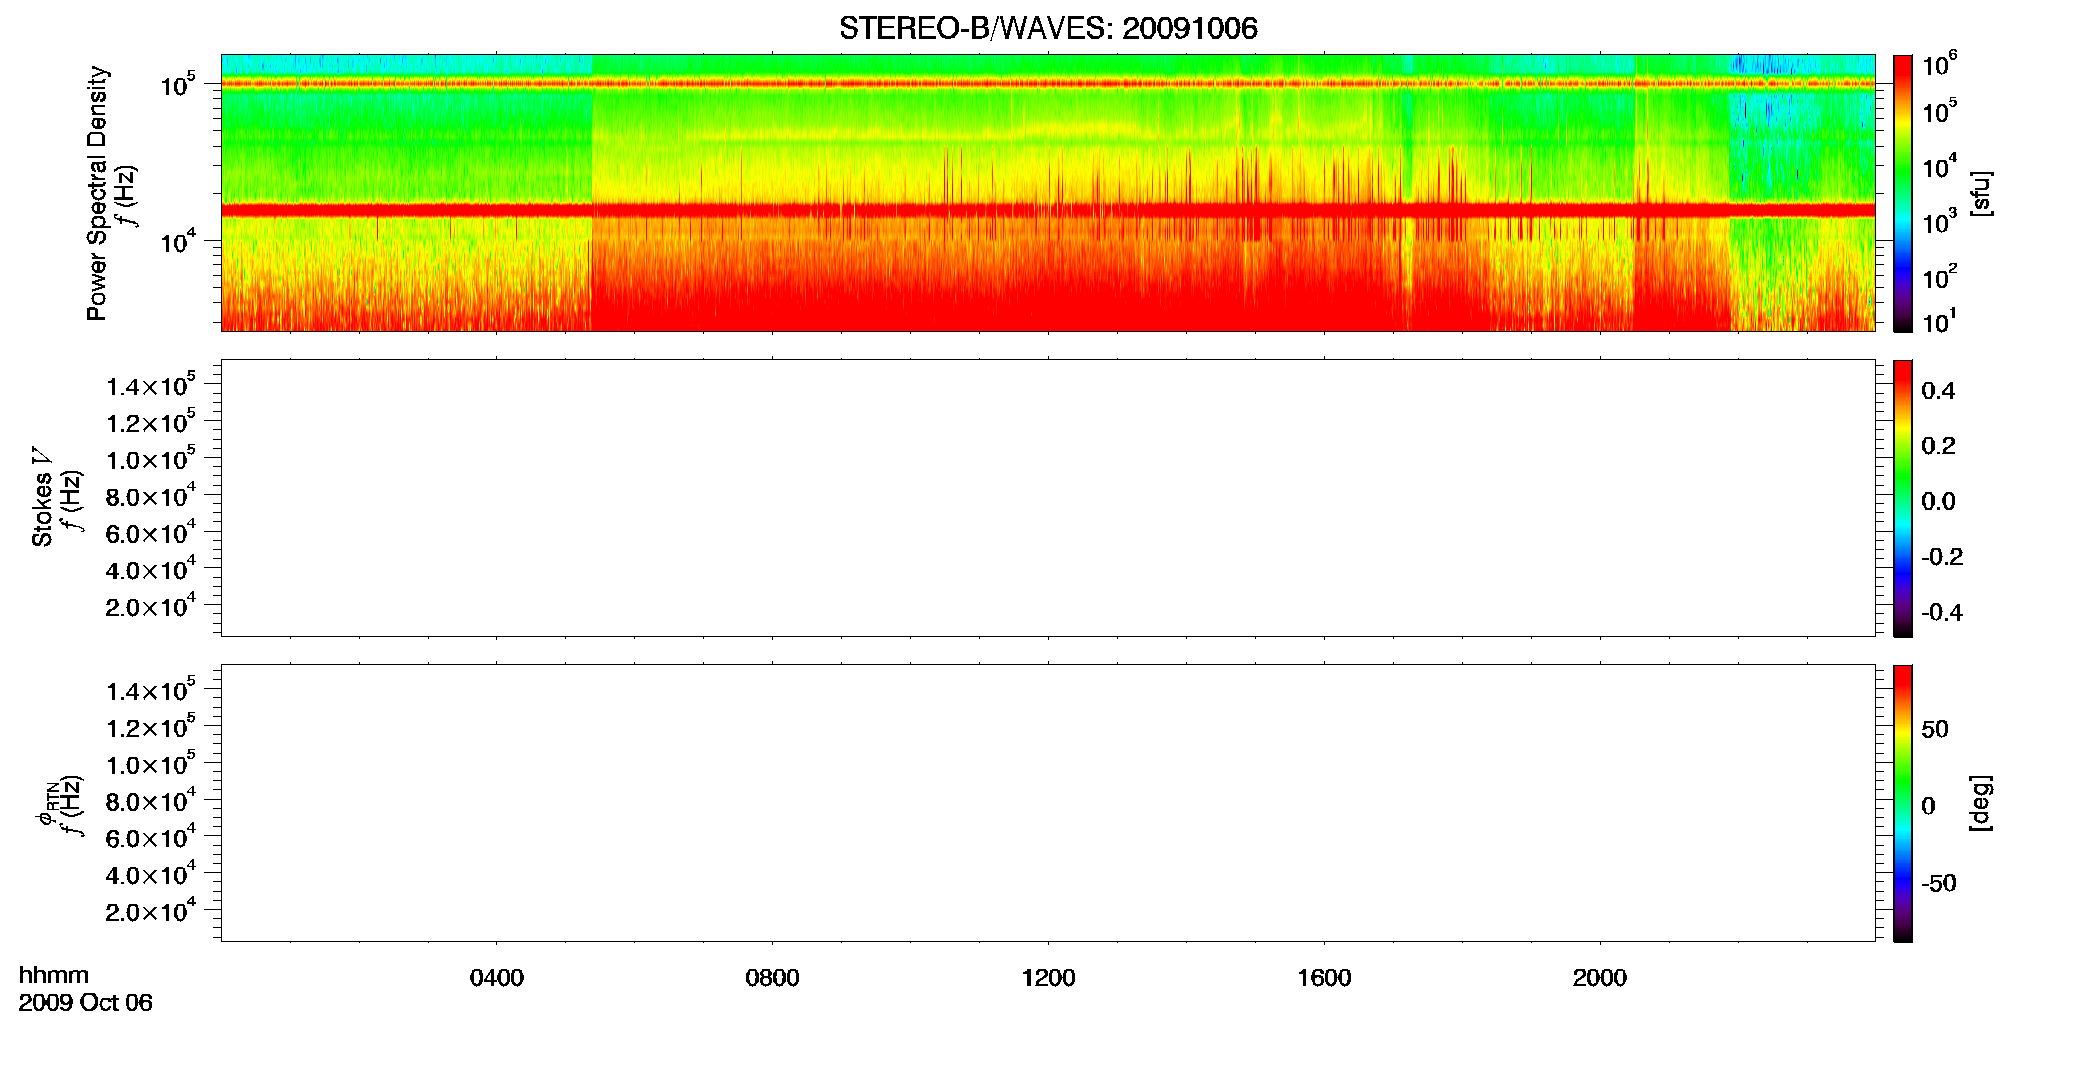Click the 0 label on degrees color bar
The height and width of the screenshot is (1080, 2096).
click(x=1928, y=806)
